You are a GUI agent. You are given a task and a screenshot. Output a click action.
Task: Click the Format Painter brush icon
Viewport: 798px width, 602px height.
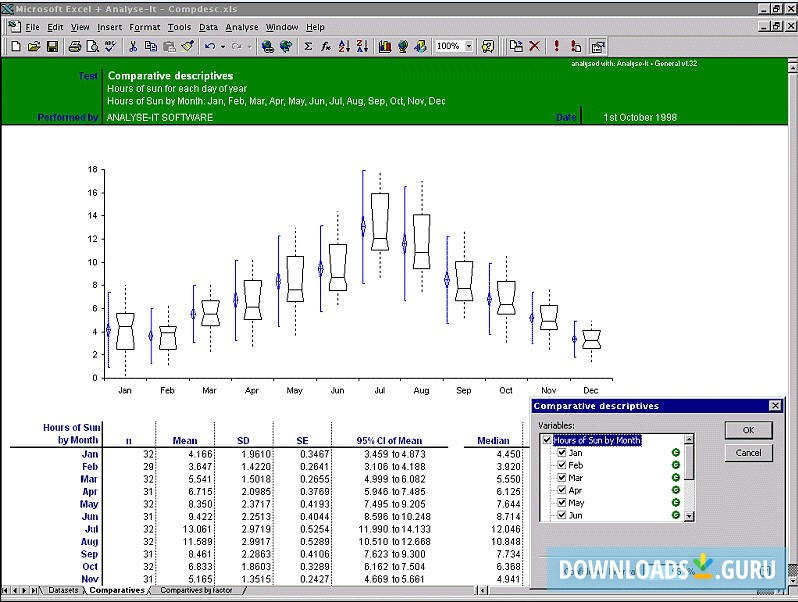(x=185, y=46)
